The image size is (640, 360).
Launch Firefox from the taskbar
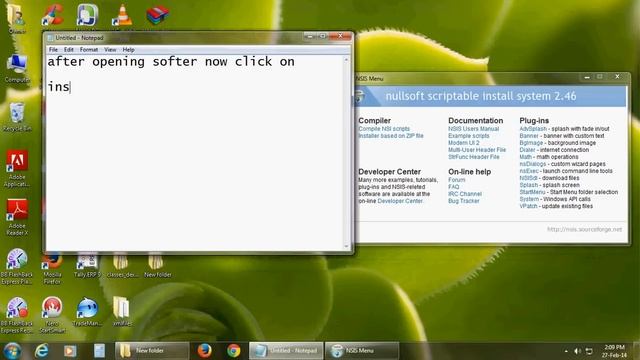point(204,351)
